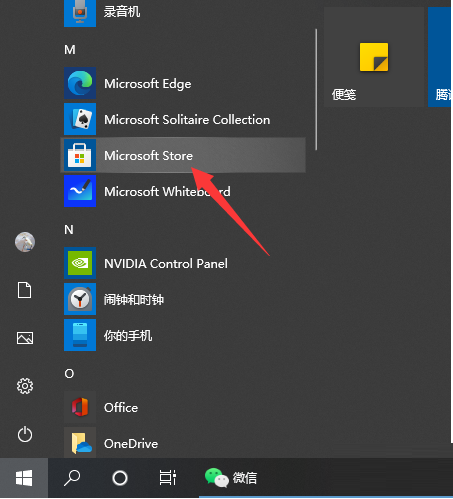Click the Power button icon
Screen dimensions: 453x499
coord(25,434)
